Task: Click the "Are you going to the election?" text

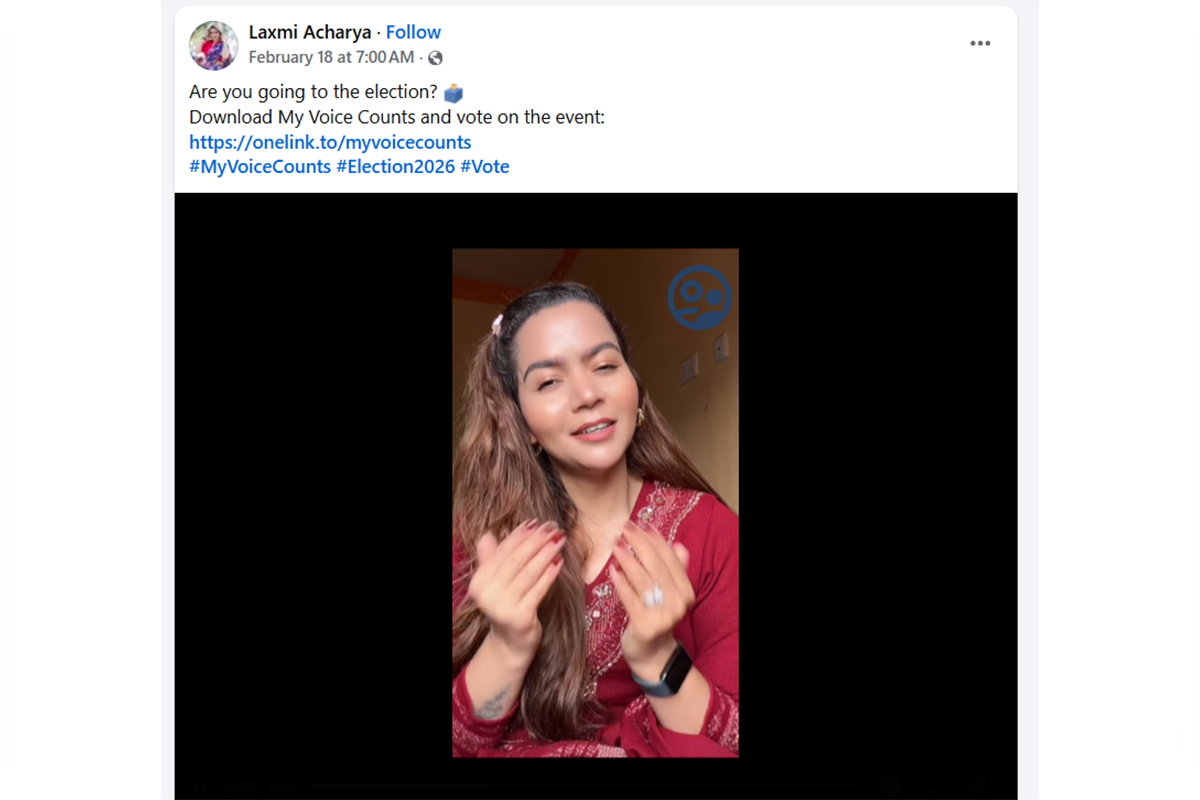Action: point(313,92)
